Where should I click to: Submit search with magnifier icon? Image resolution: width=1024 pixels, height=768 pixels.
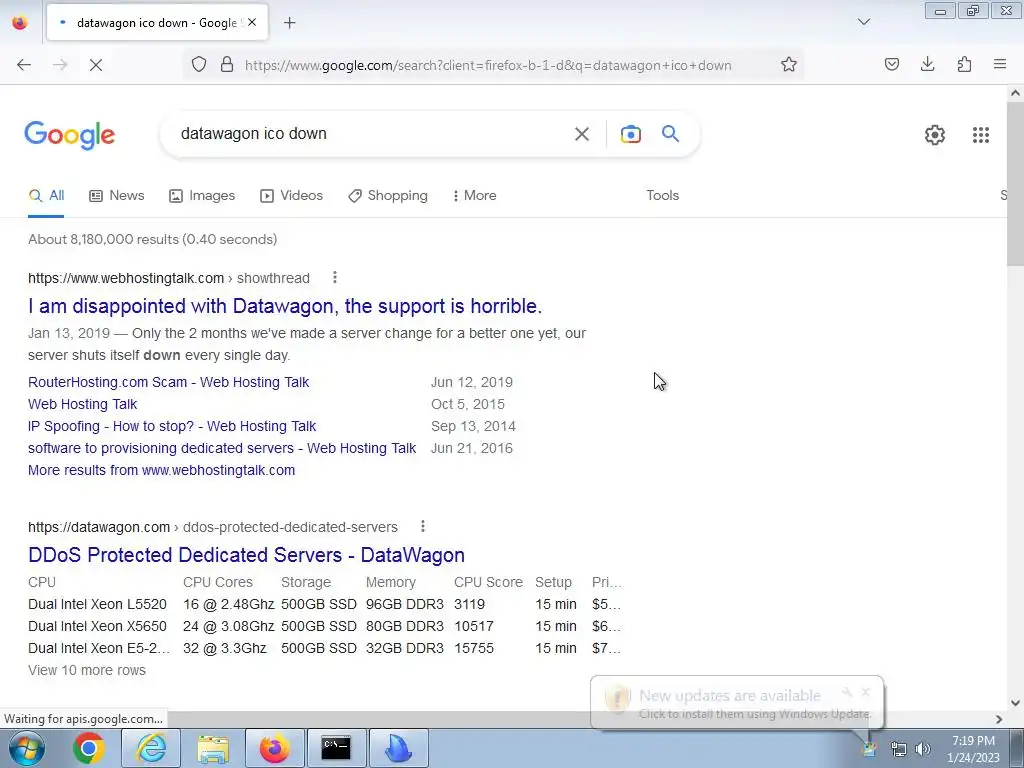670,134
